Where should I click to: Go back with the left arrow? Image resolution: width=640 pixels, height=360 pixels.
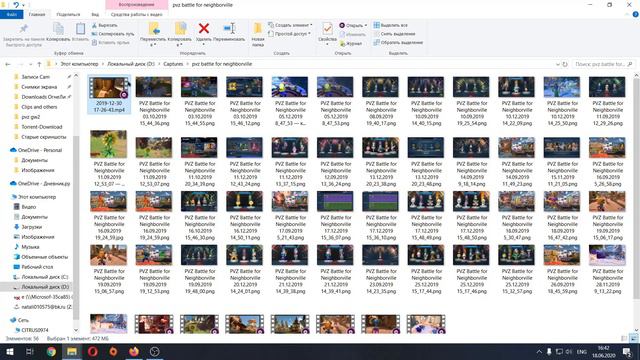8,64
